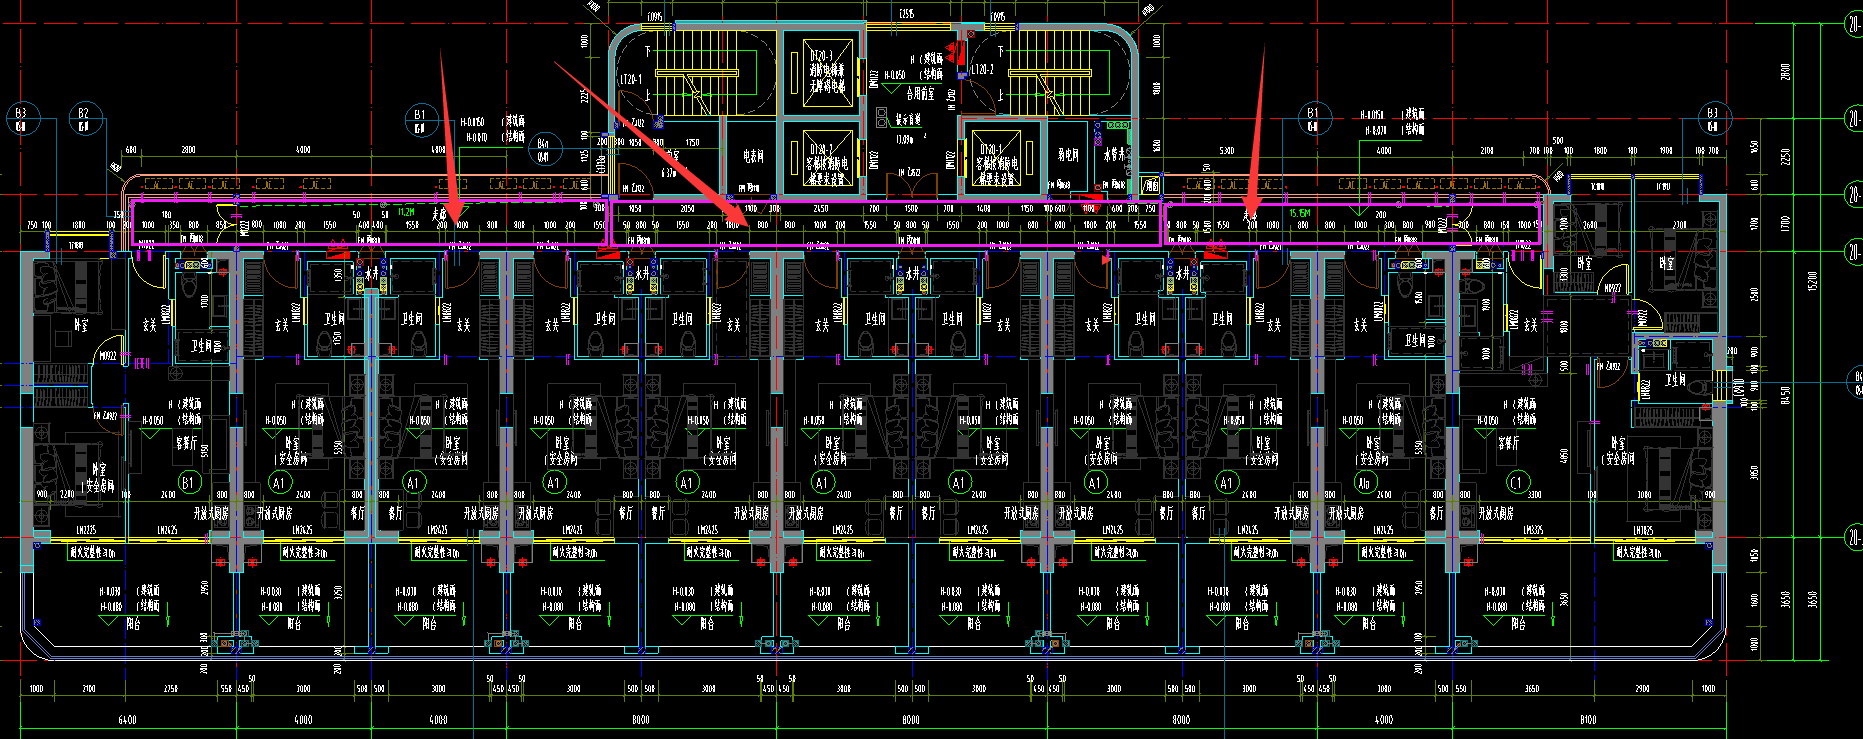The width and height of the screenshot is (1863, 739).
Task: Click the 合用前室 room label
Action: point(920,94)
